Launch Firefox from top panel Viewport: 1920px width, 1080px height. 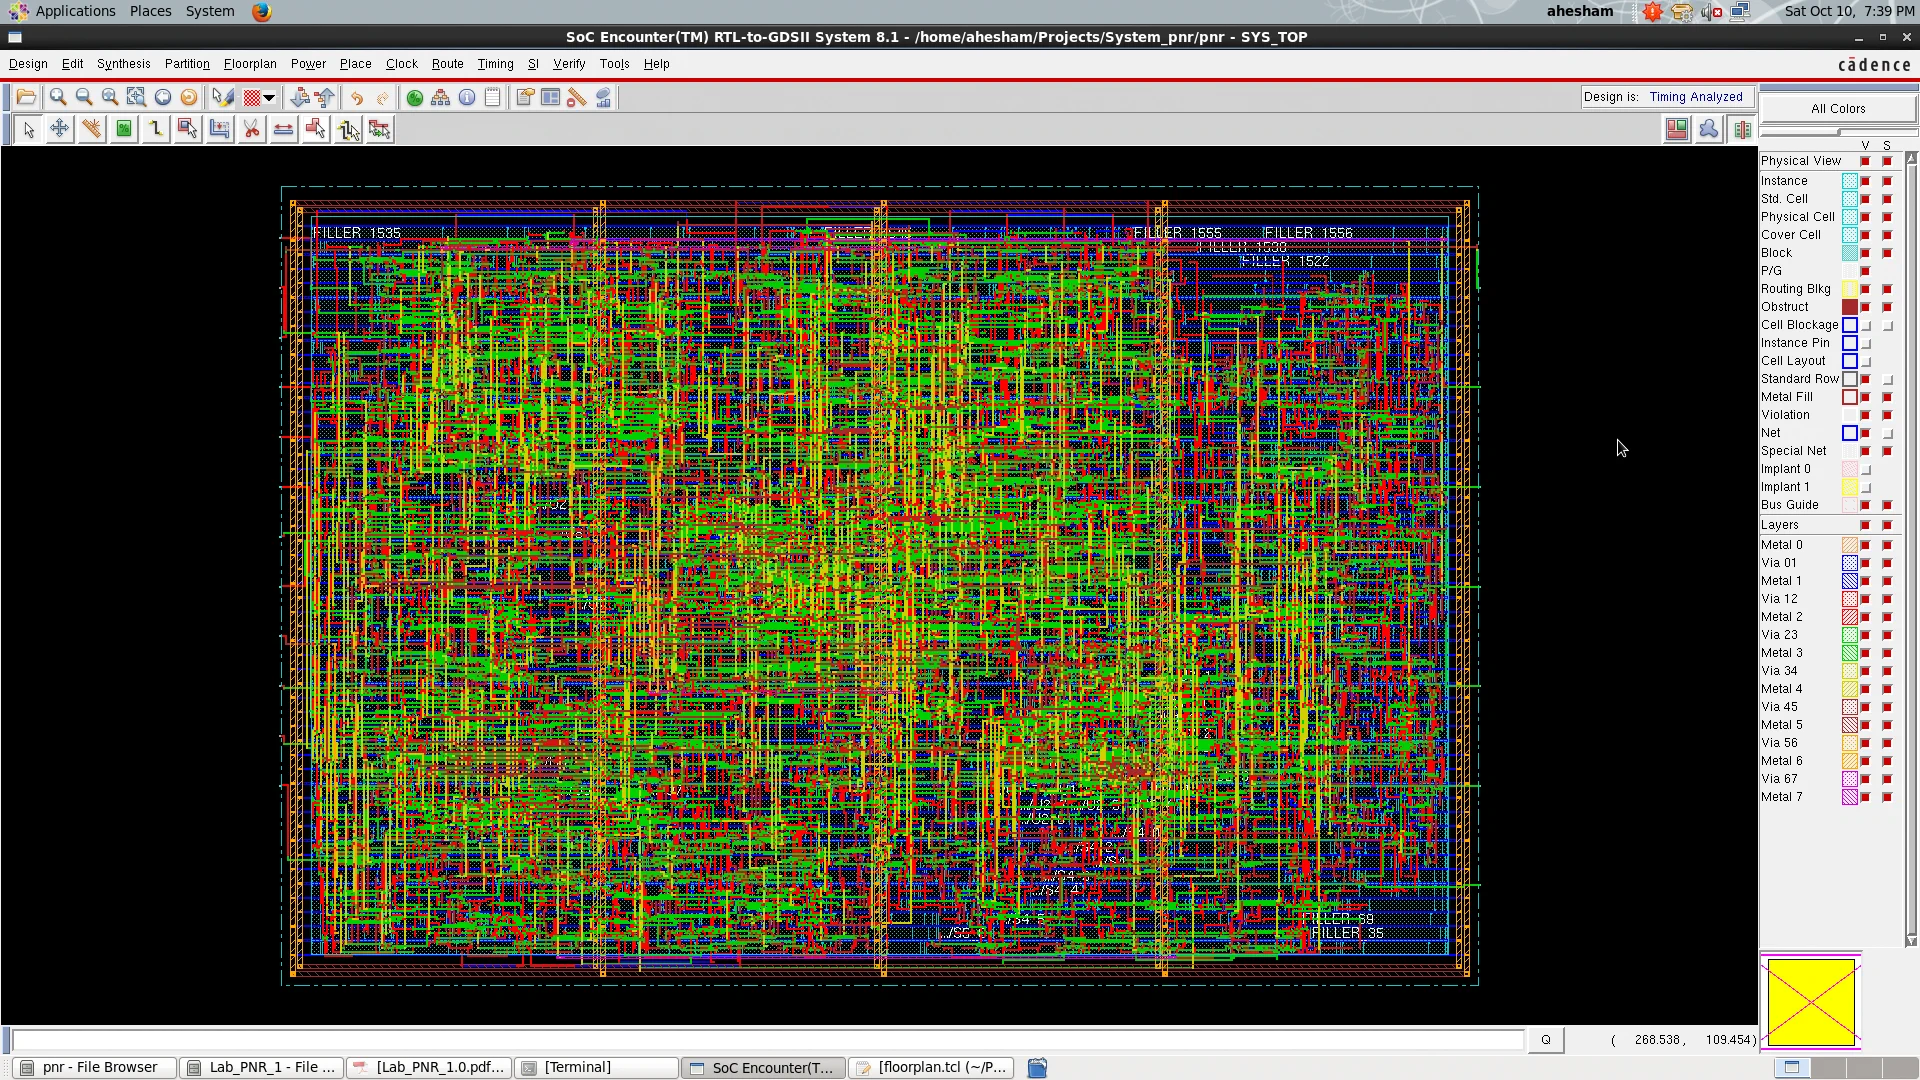(x=261, y=12)
